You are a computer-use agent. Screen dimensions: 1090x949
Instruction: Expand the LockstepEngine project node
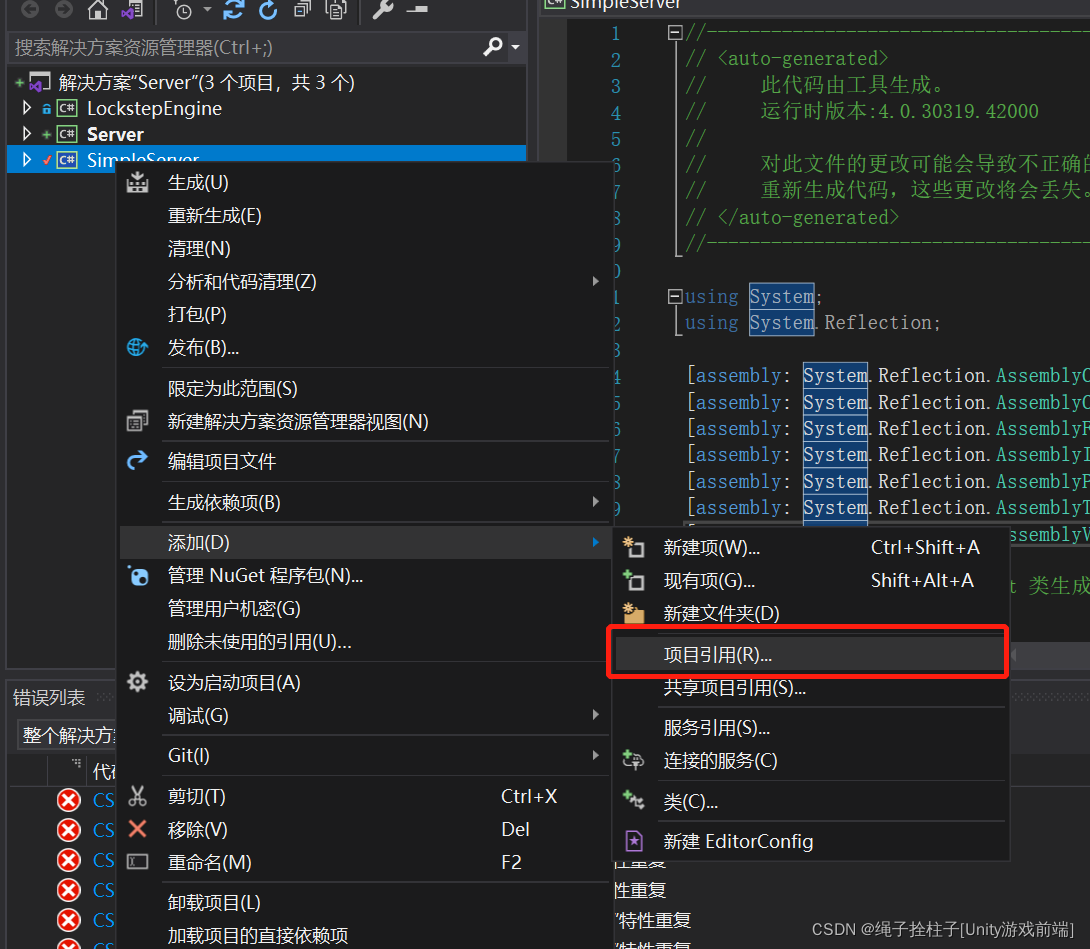point(26,108)
